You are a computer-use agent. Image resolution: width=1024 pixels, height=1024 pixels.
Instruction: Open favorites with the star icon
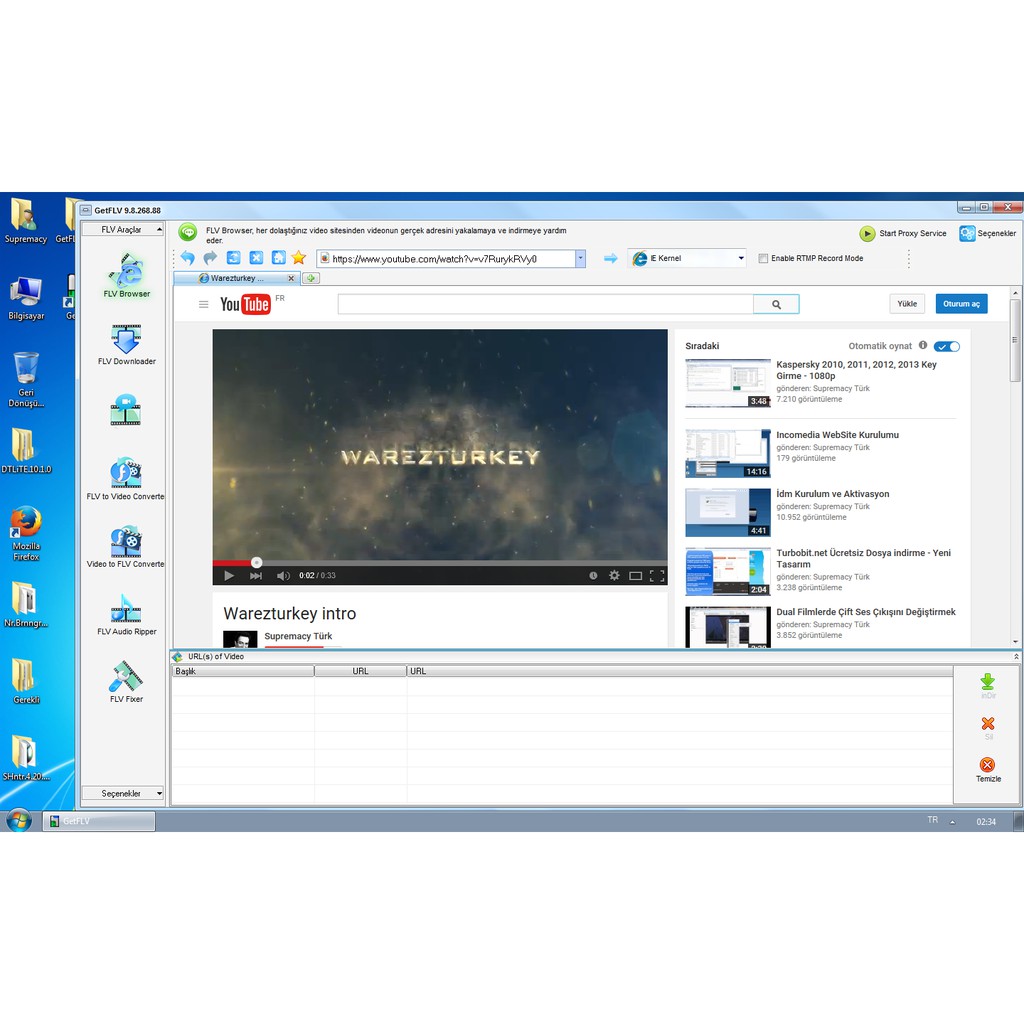click(298, 258)
